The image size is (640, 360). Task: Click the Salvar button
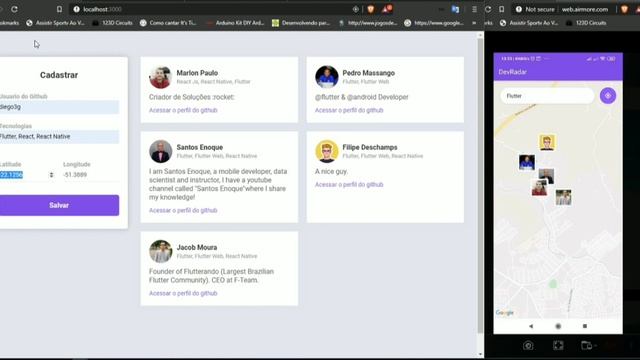(59, 205)
